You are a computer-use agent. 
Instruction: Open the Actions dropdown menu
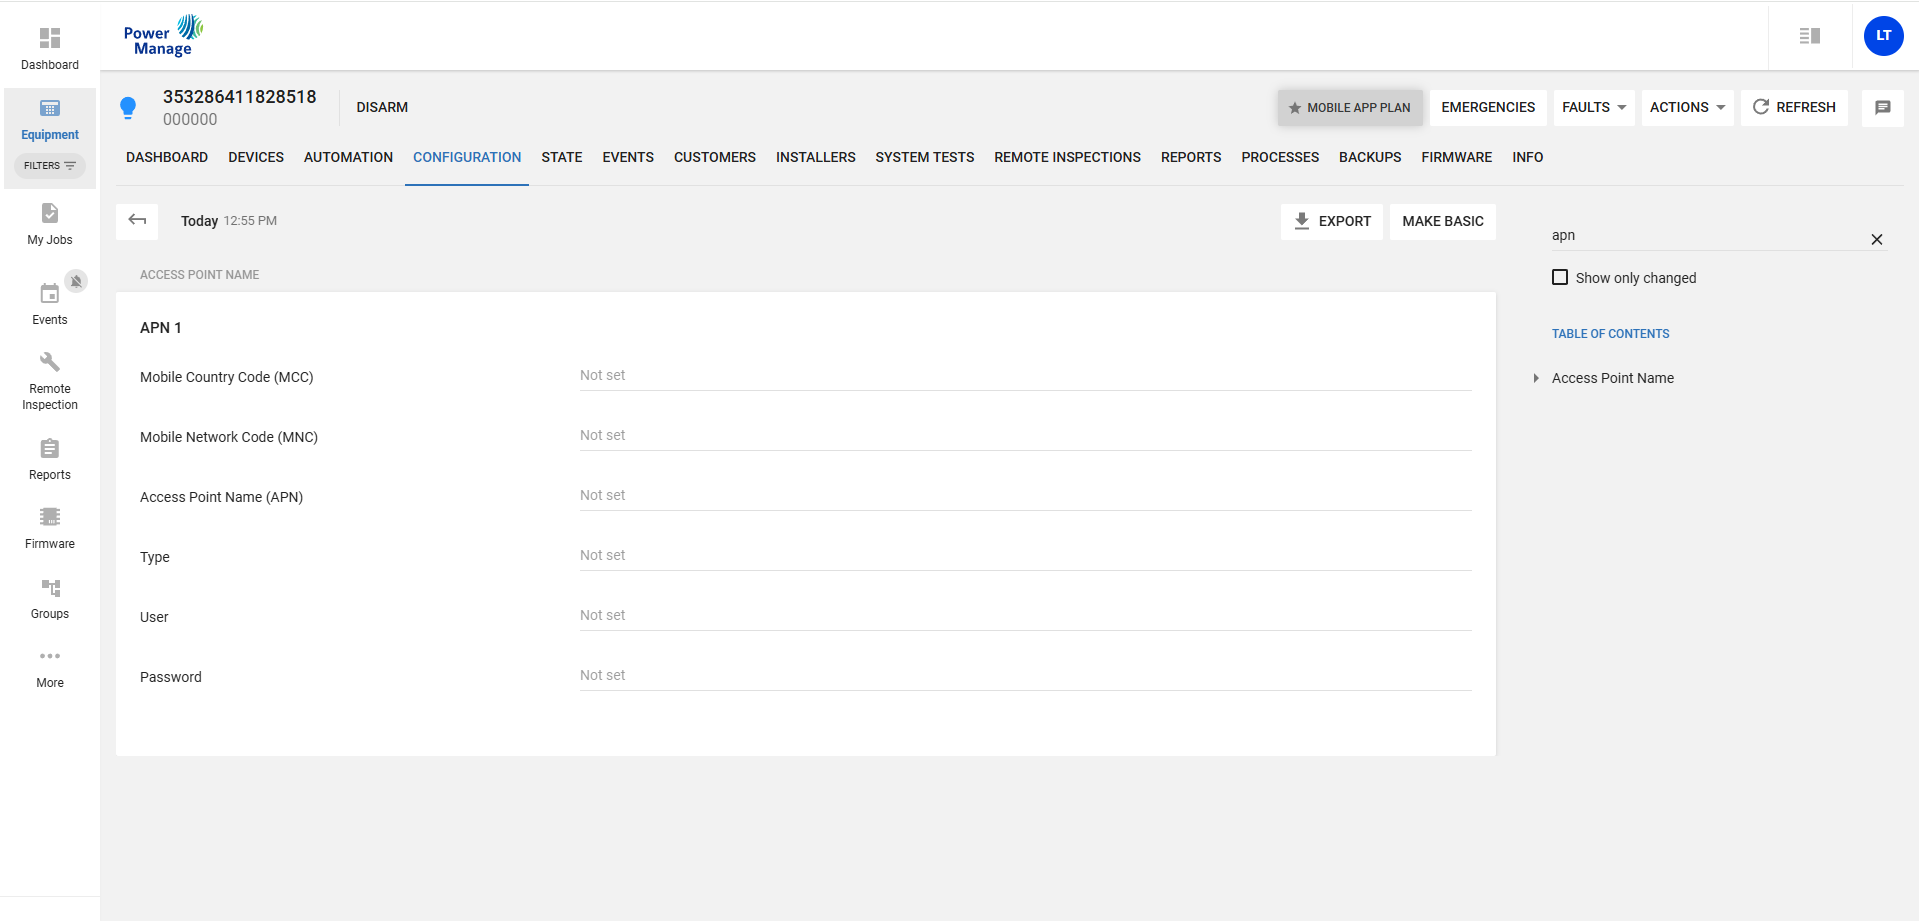click(x=1687, y=108)
